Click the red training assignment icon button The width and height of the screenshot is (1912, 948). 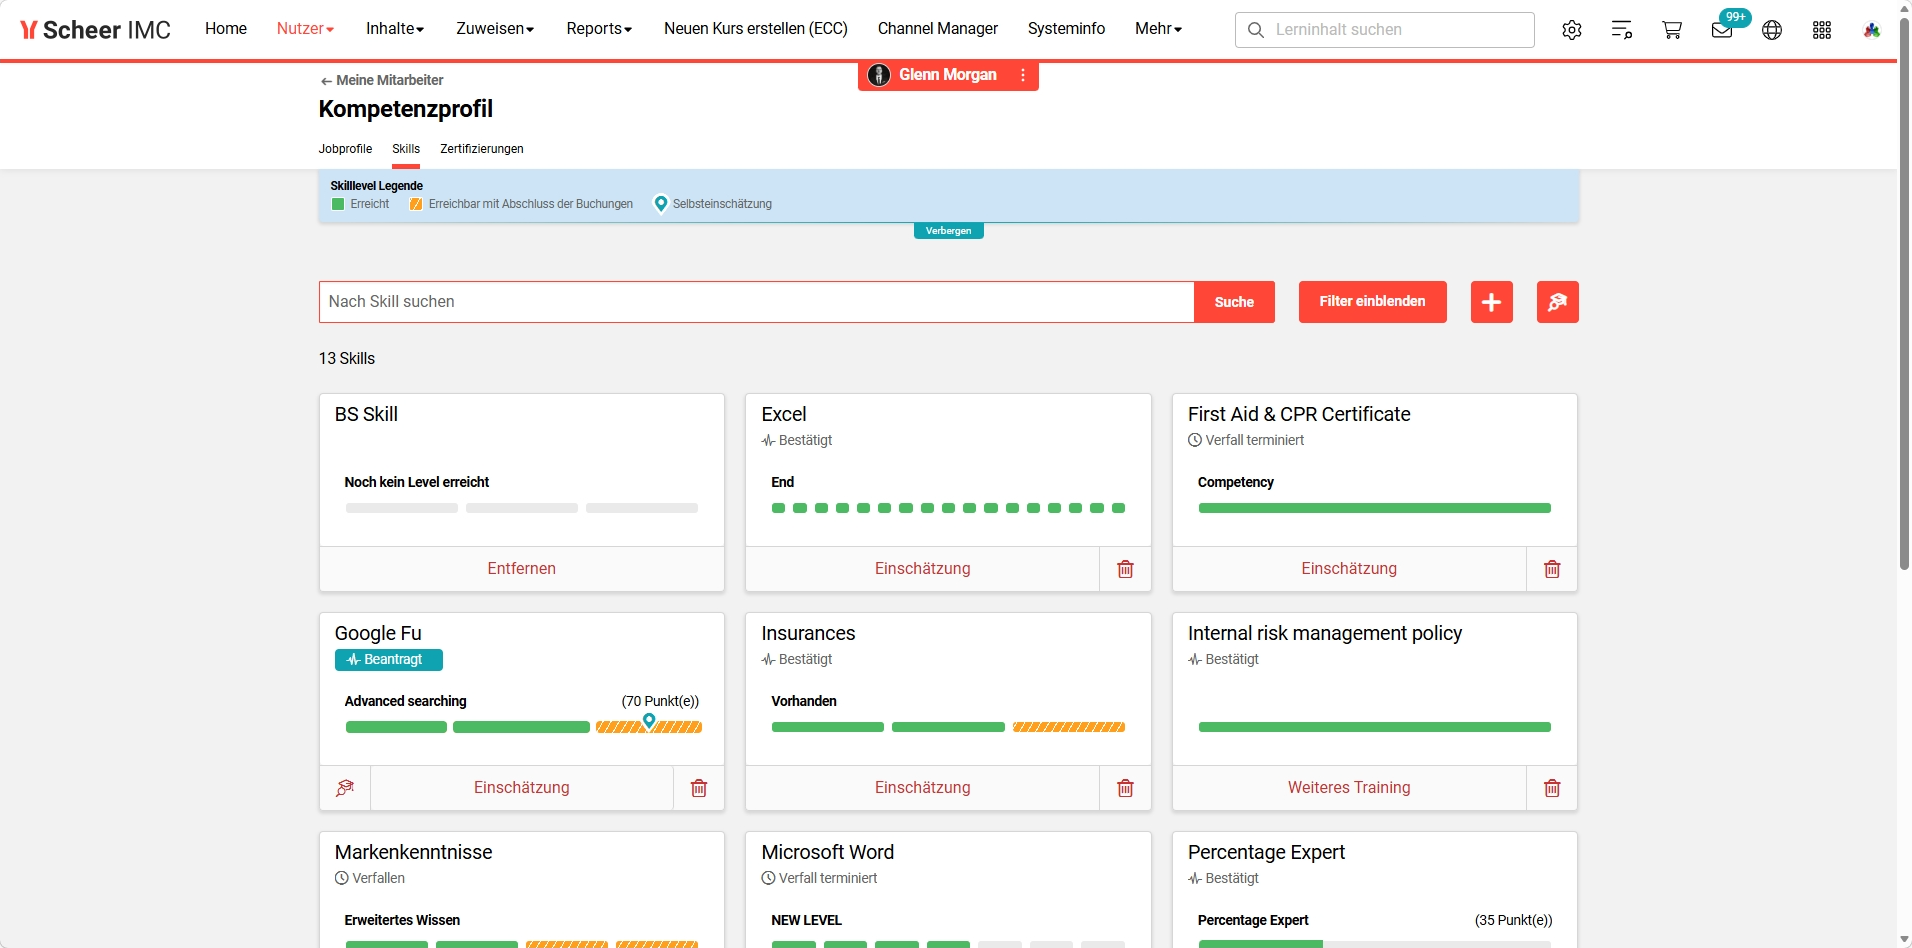pos(1557,302)
